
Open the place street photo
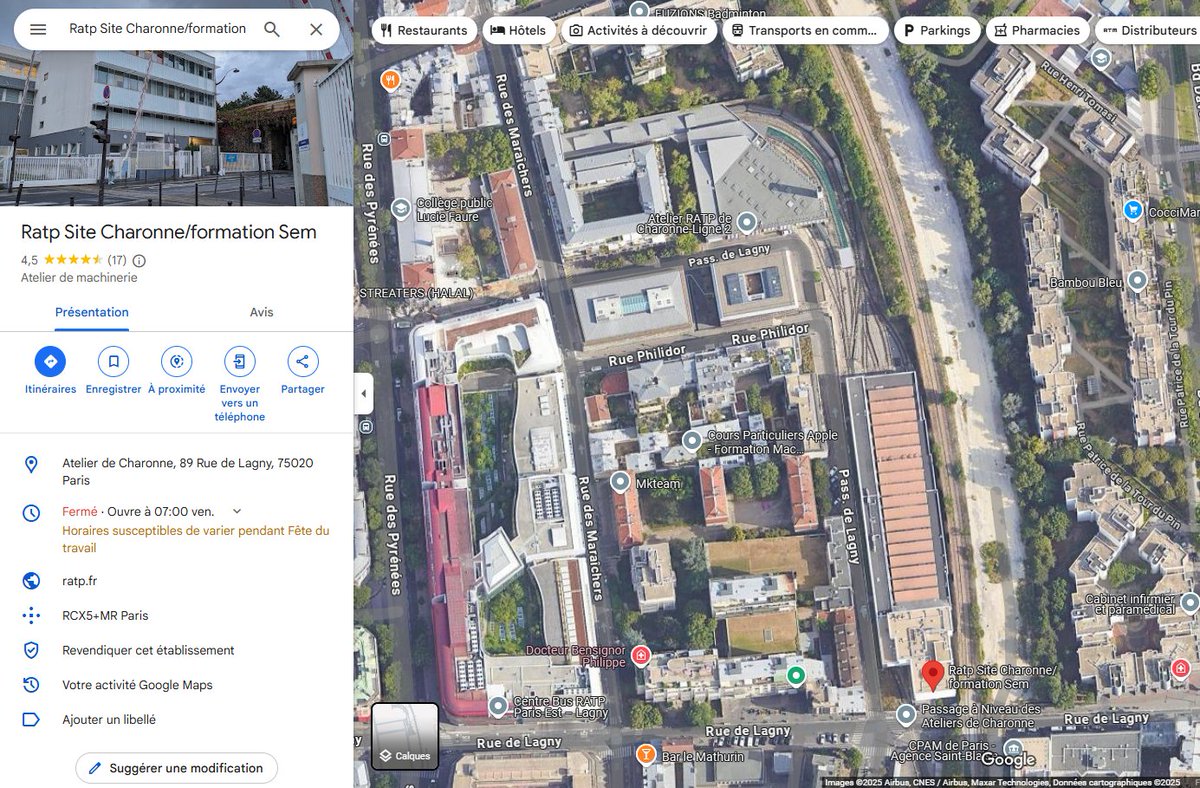point(176,103)
